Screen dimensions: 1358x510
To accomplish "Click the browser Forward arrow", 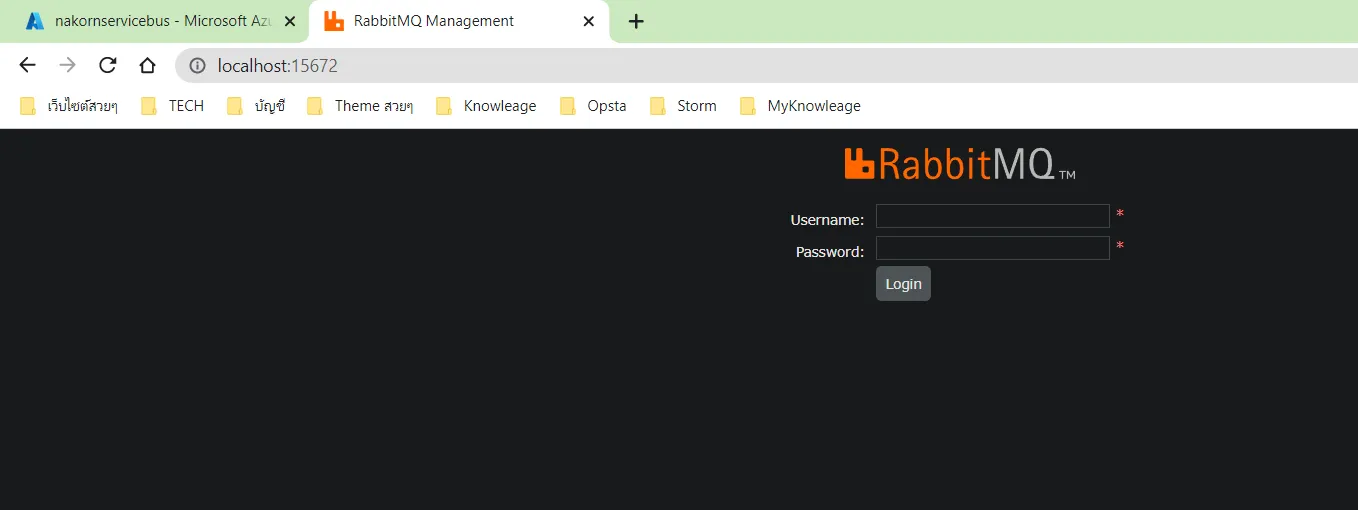I will coord(67,65).
